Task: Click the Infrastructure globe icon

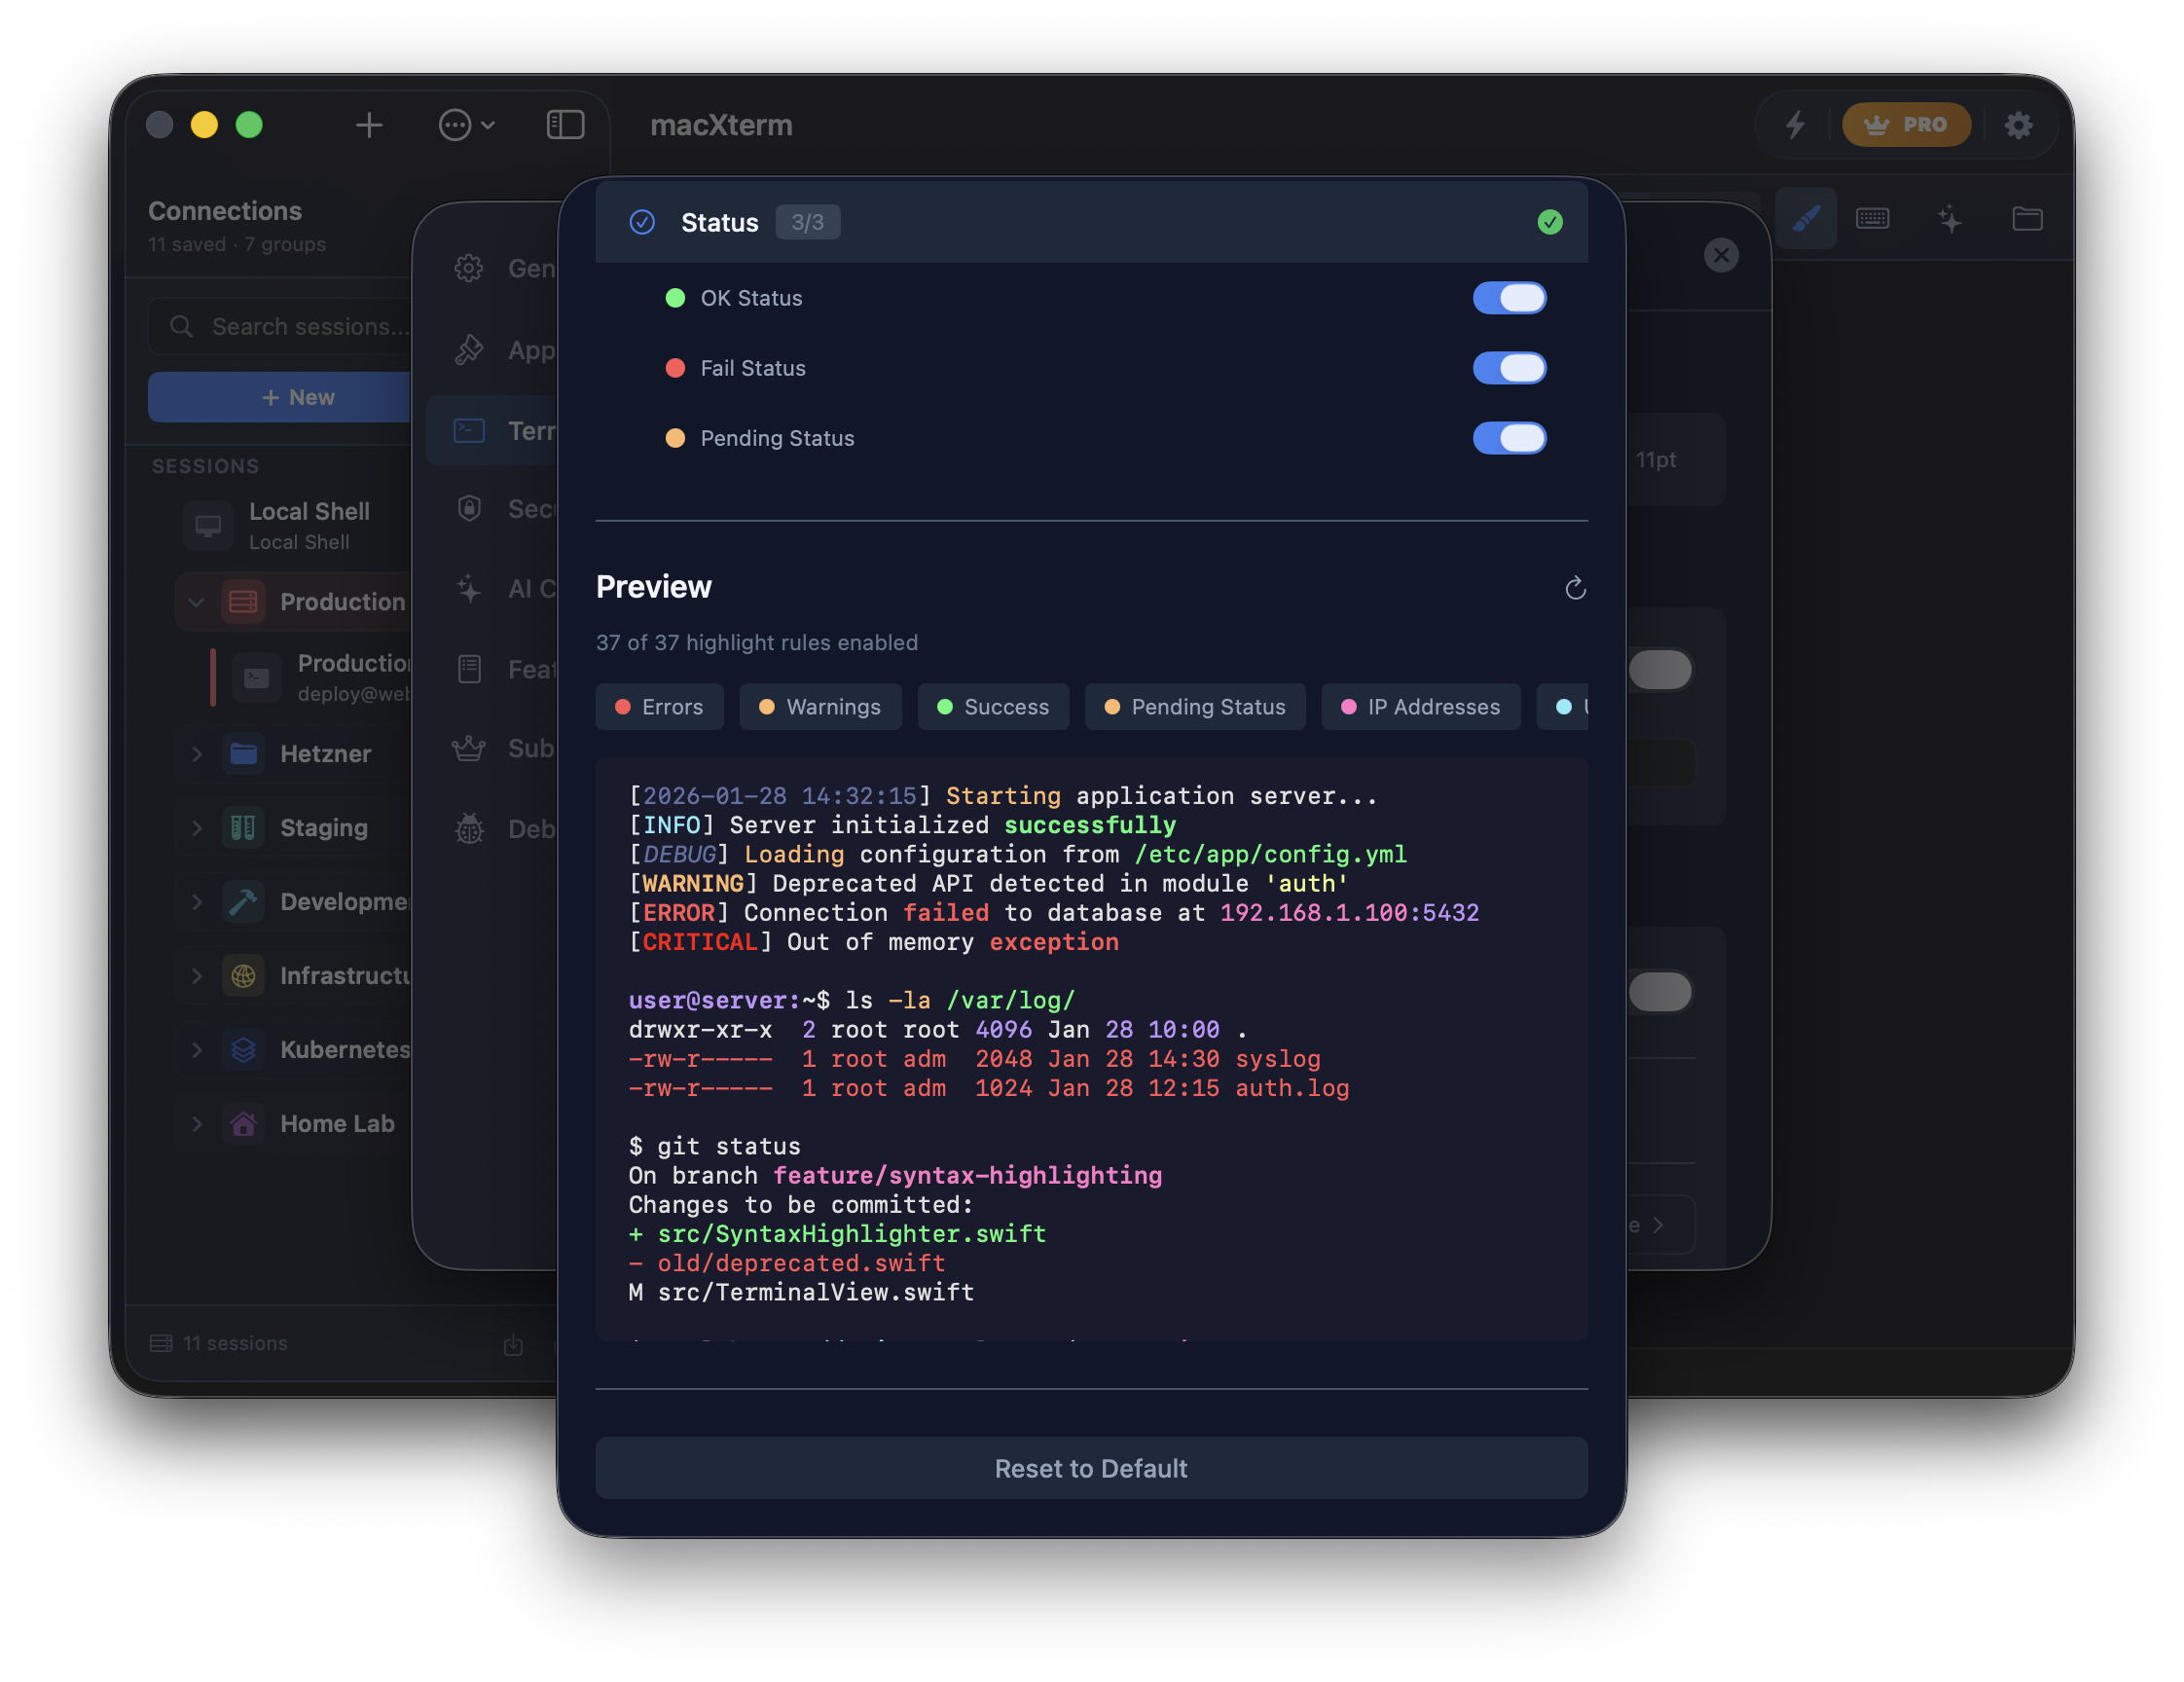Action: tap(243, 976)
